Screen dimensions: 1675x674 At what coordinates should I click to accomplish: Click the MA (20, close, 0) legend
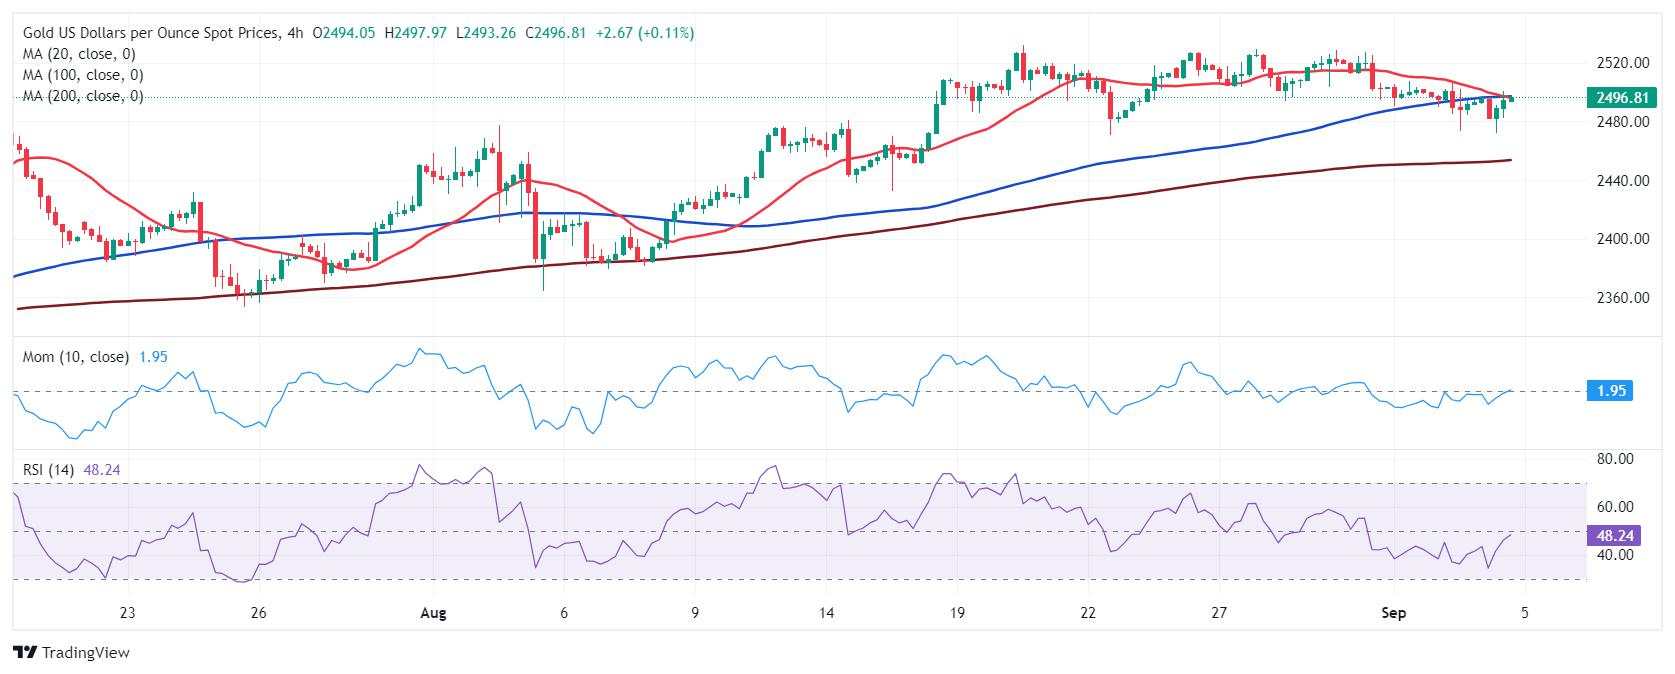point(79,54)
